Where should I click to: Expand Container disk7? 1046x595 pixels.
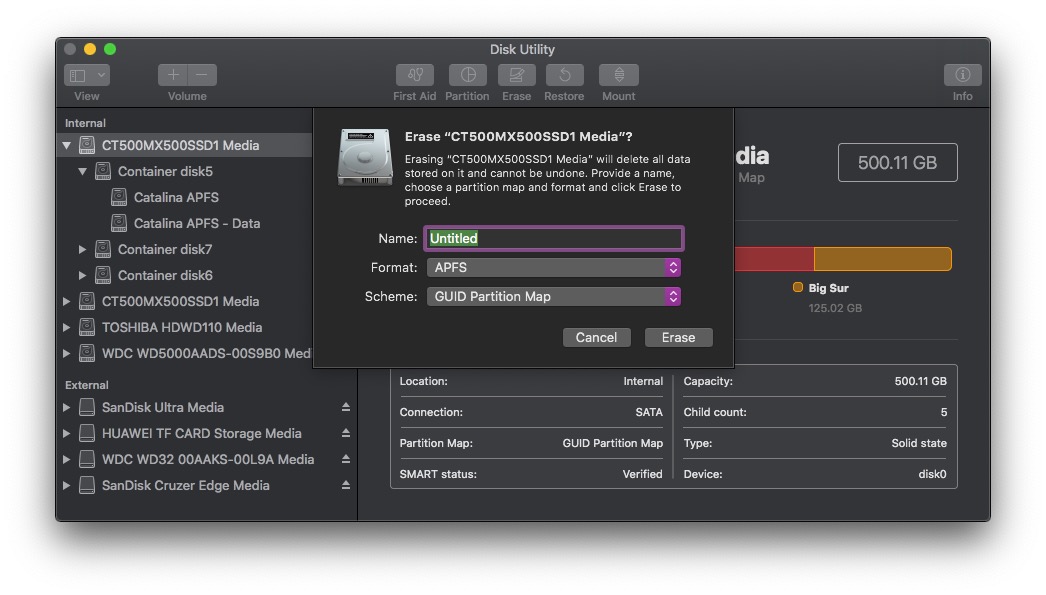(x=82, y=249)
